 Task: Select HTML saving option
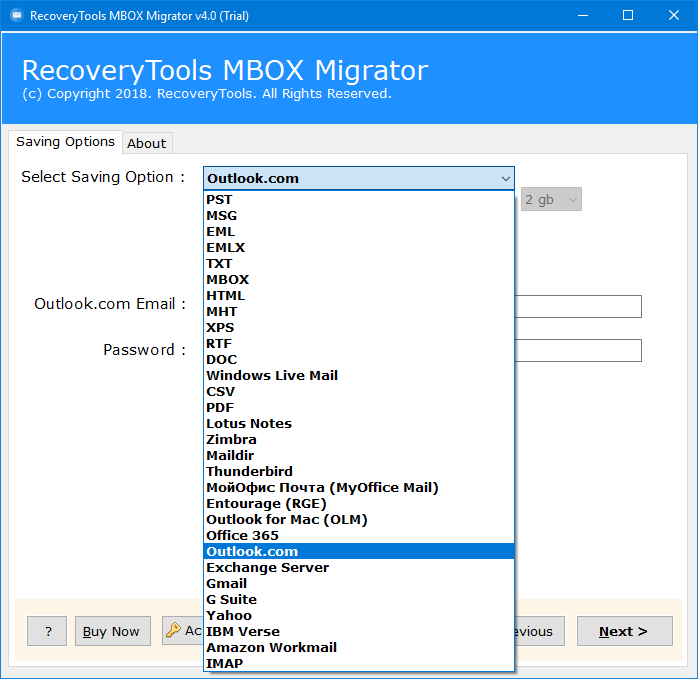click(359, 296)
